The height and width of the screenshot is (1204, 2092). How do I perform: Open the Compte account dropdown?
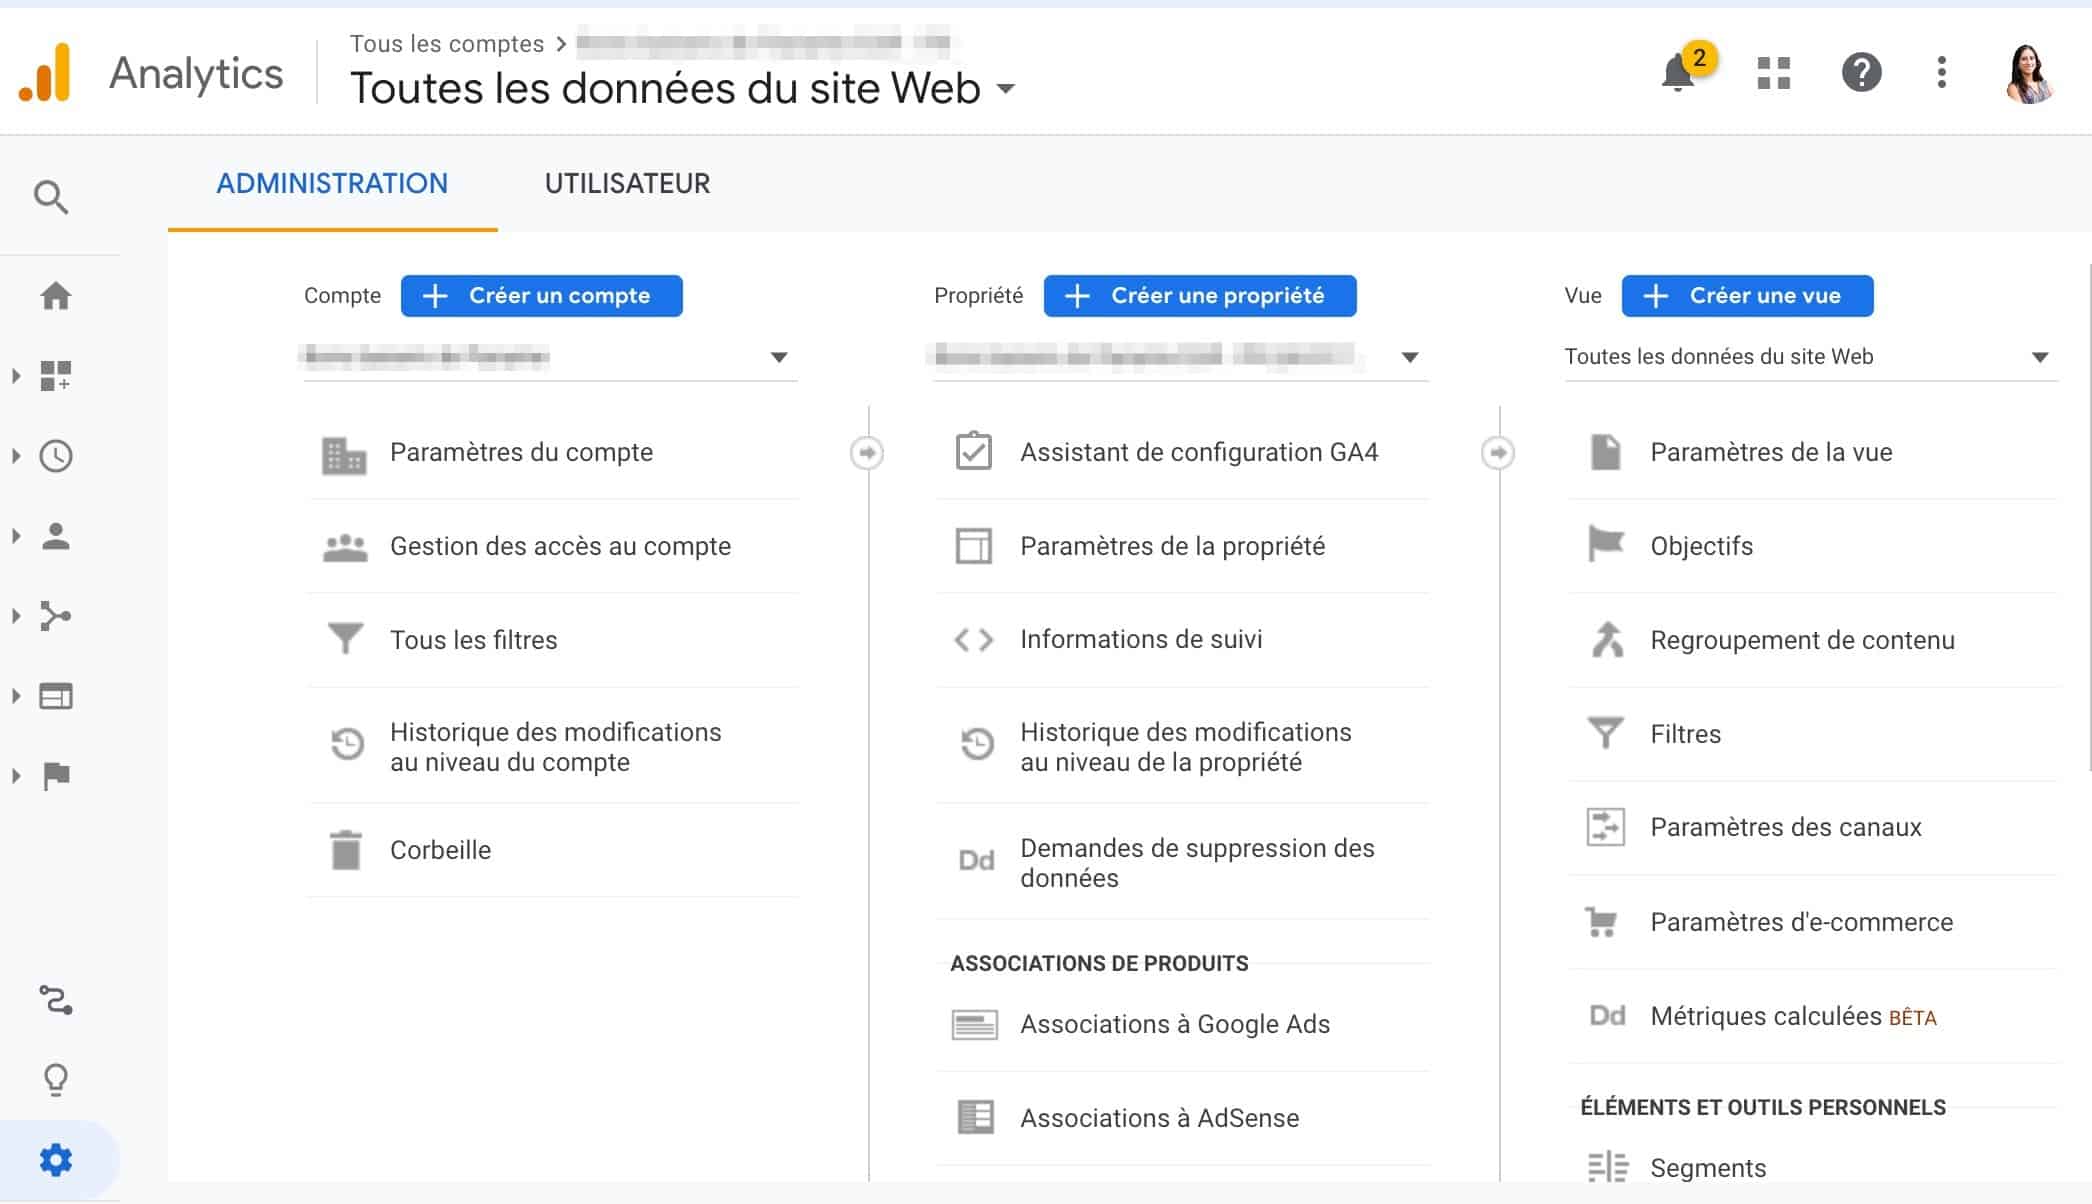[549, 357]
